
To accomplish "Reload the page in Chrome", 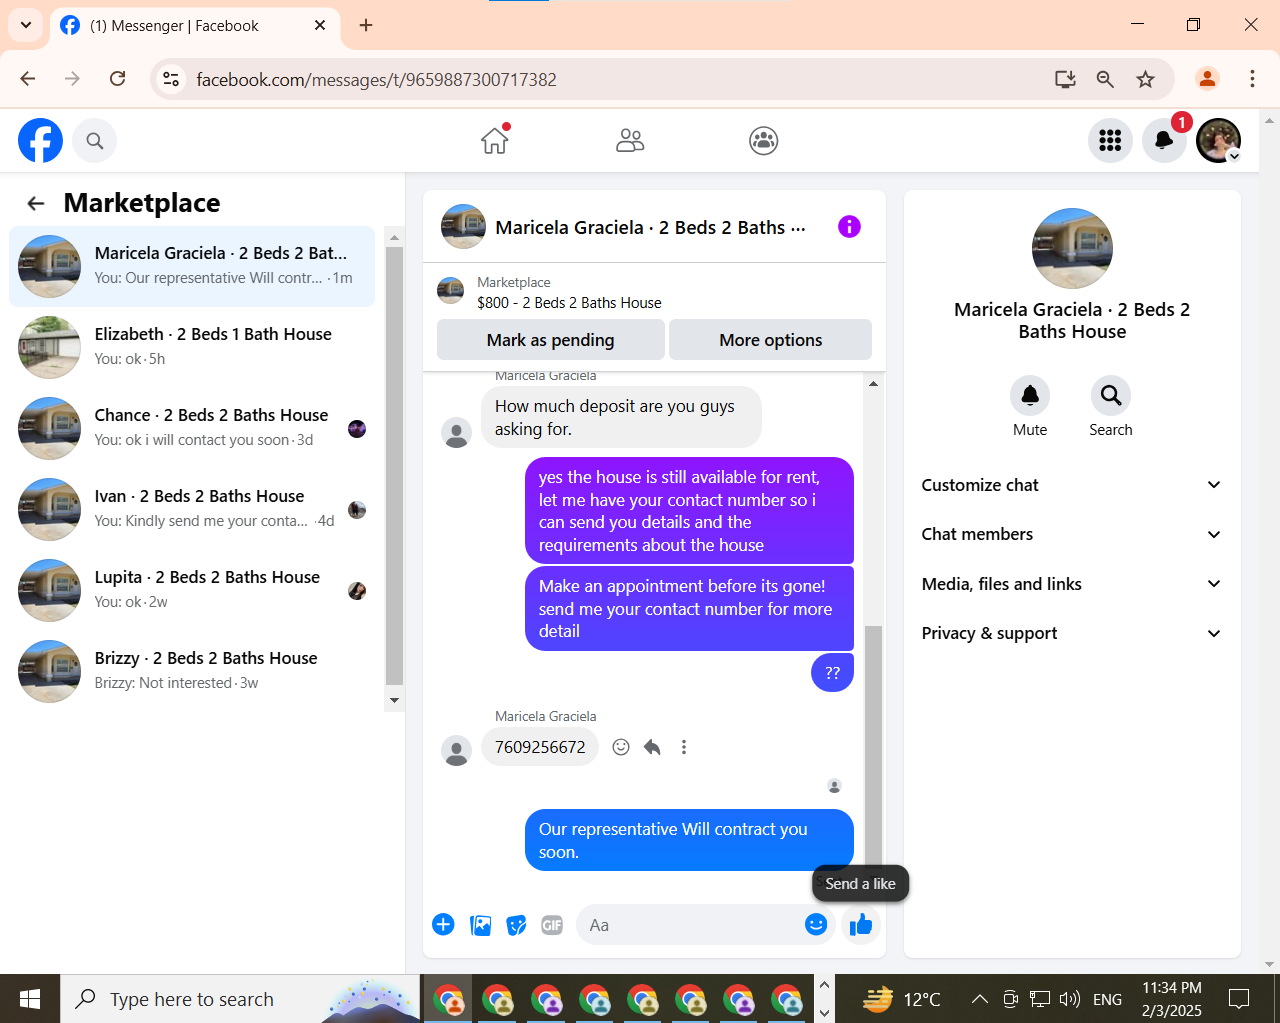I will coord(117,79).
